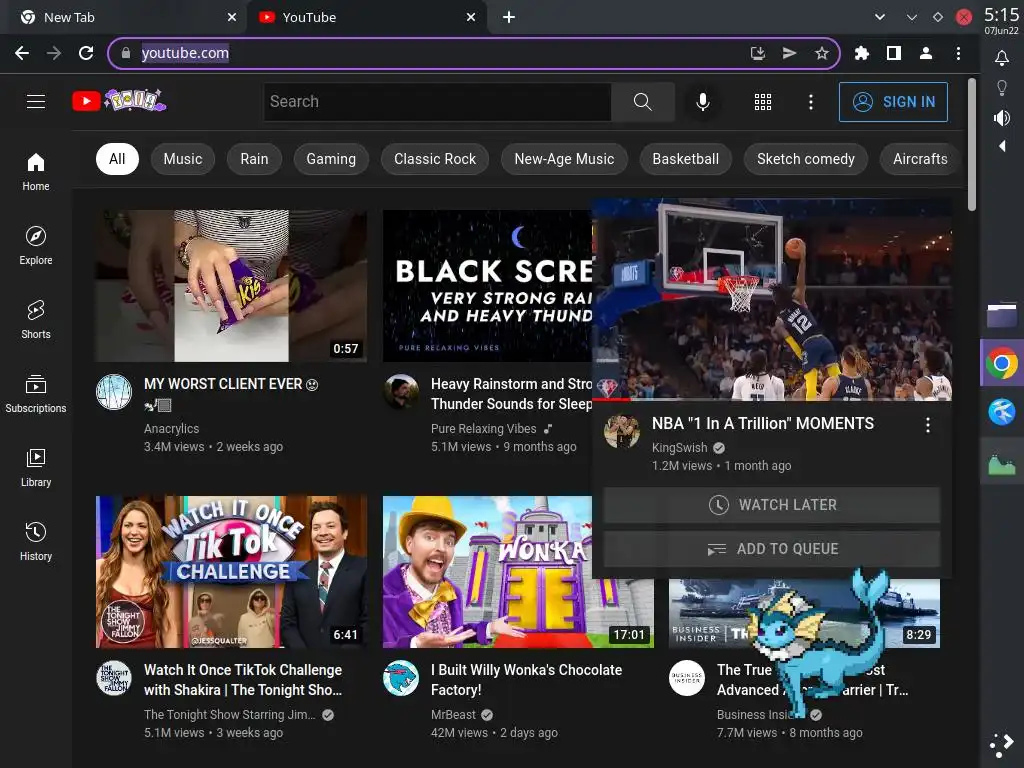The image size is (1024, 768).
Task: Click the SIGN IN button
Action: pyautogui.click(x=893, y=102)
